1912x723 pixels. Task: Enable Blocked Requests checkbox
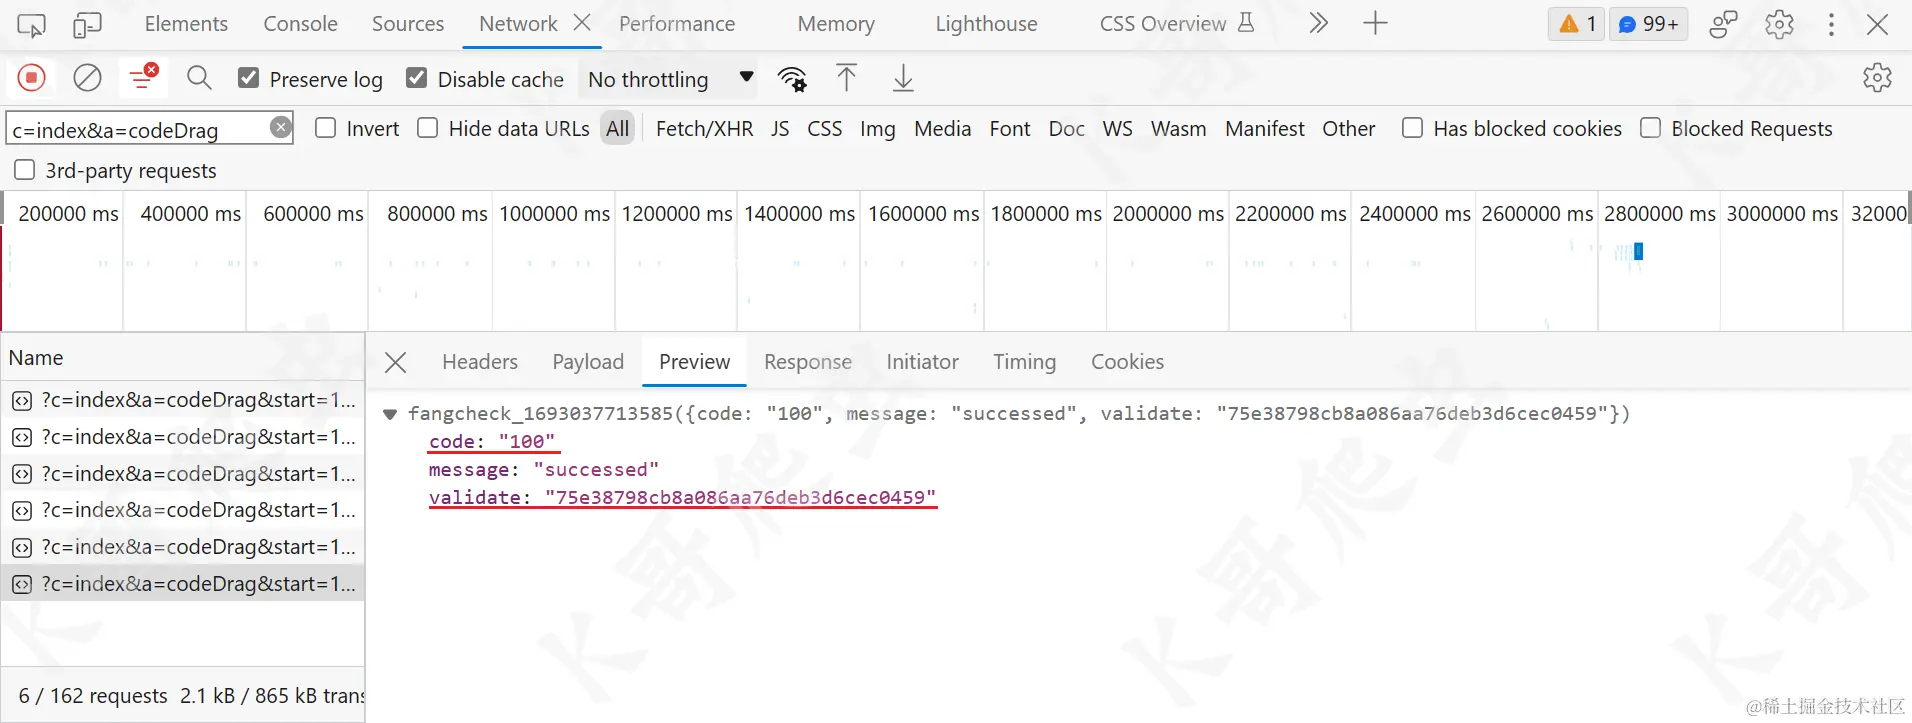(1650, 128)
